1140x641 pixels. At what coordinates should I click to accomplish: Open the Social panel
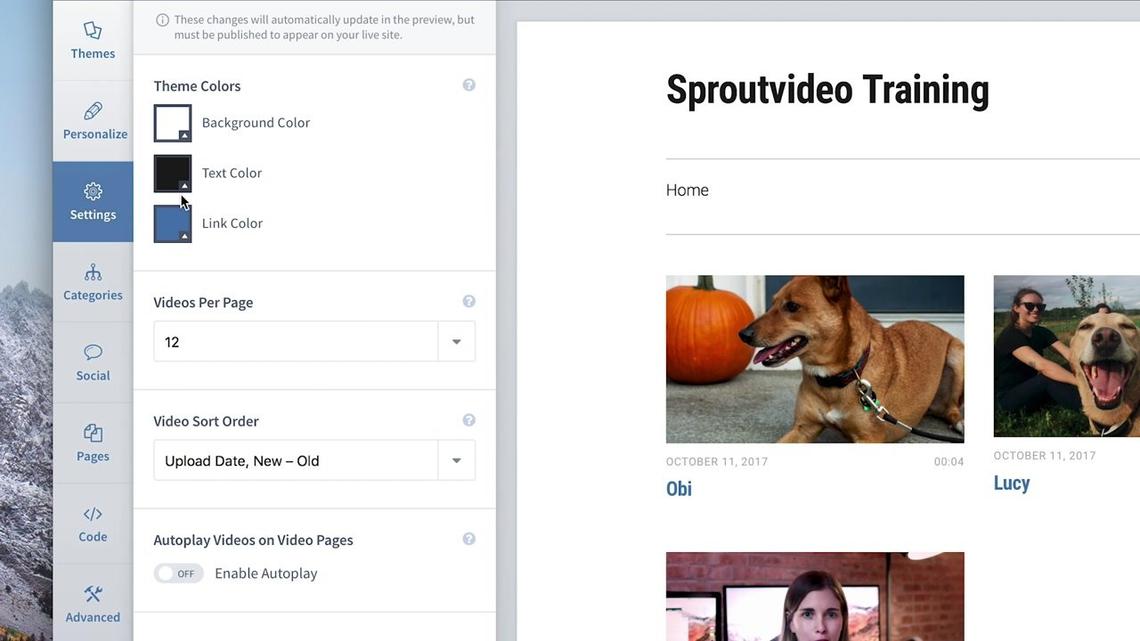92,361
